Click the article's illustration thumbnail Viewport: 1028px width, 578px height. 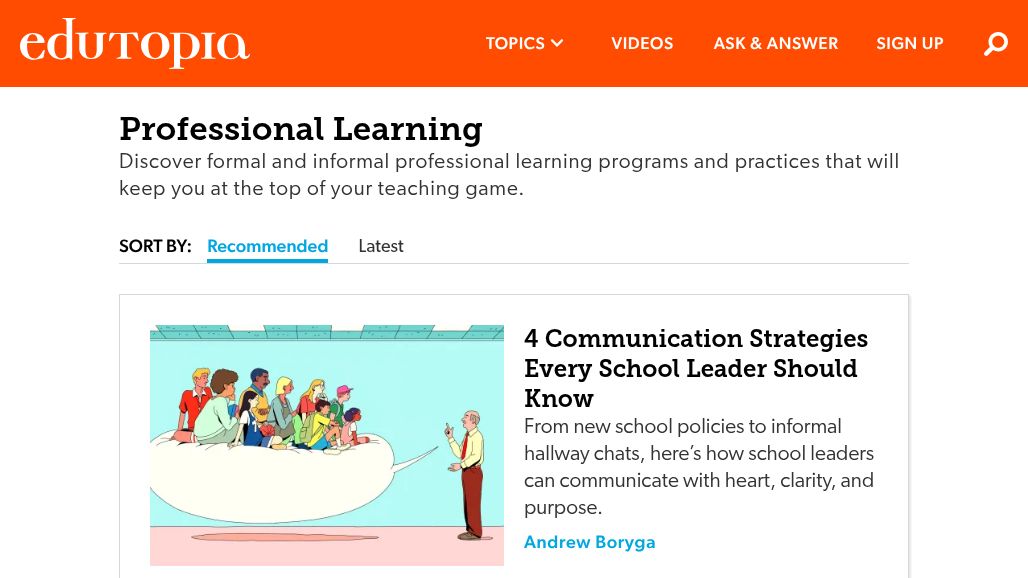tap(327, 445)
